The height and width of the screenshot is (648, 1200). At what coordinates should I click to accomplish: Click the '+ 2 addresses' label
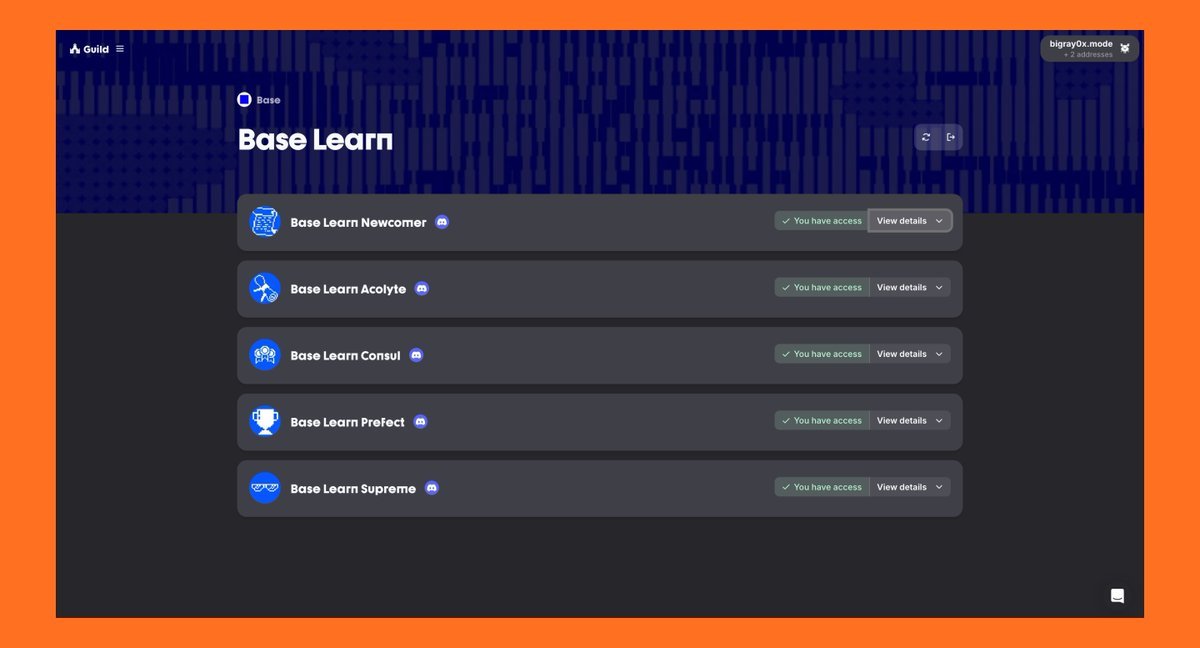1088,55
